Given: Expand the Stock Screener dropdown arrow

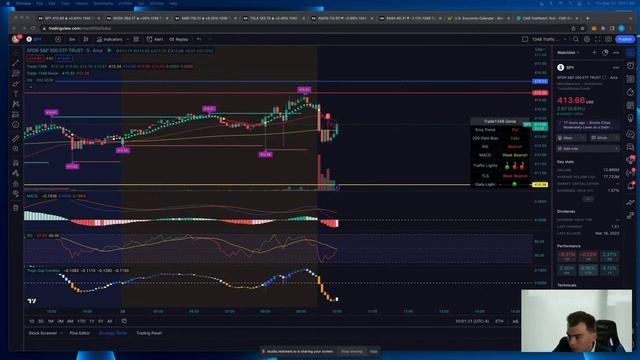Looking at the screenshot, I should (x=61, y=333).
